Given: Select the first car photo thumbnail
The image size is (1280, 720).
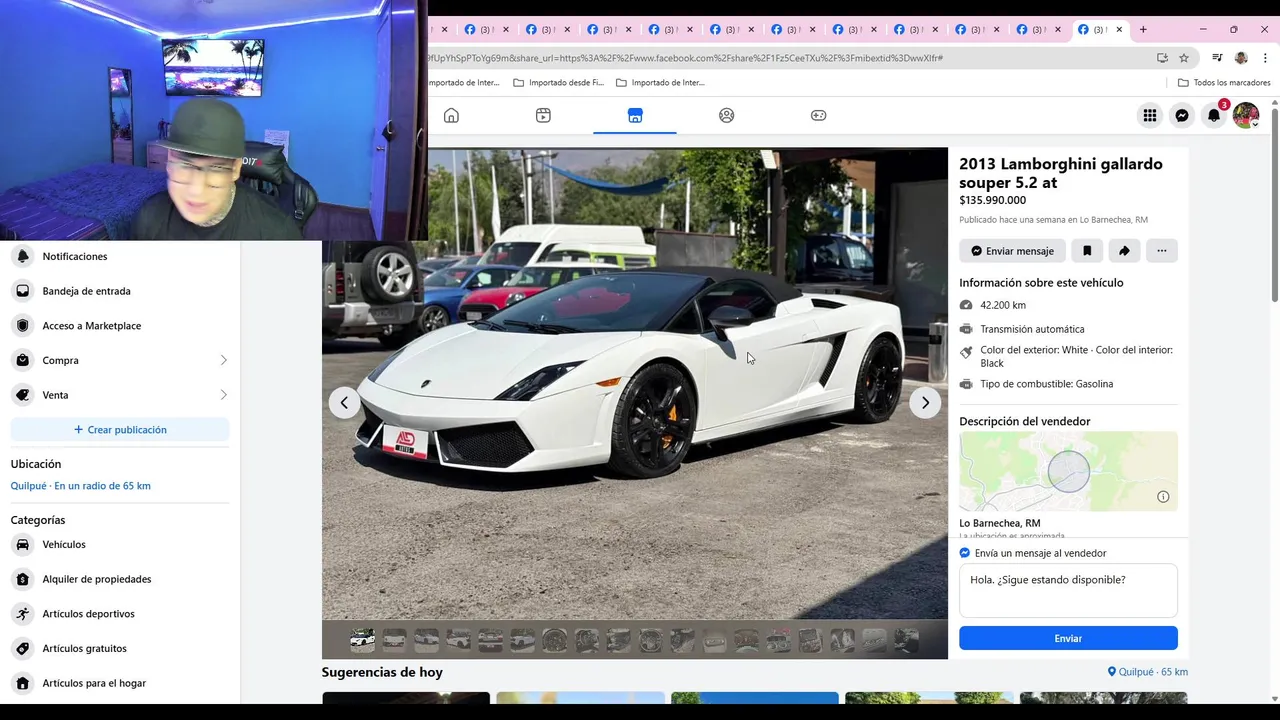Looking at the screenshot, I should point(362,640).
